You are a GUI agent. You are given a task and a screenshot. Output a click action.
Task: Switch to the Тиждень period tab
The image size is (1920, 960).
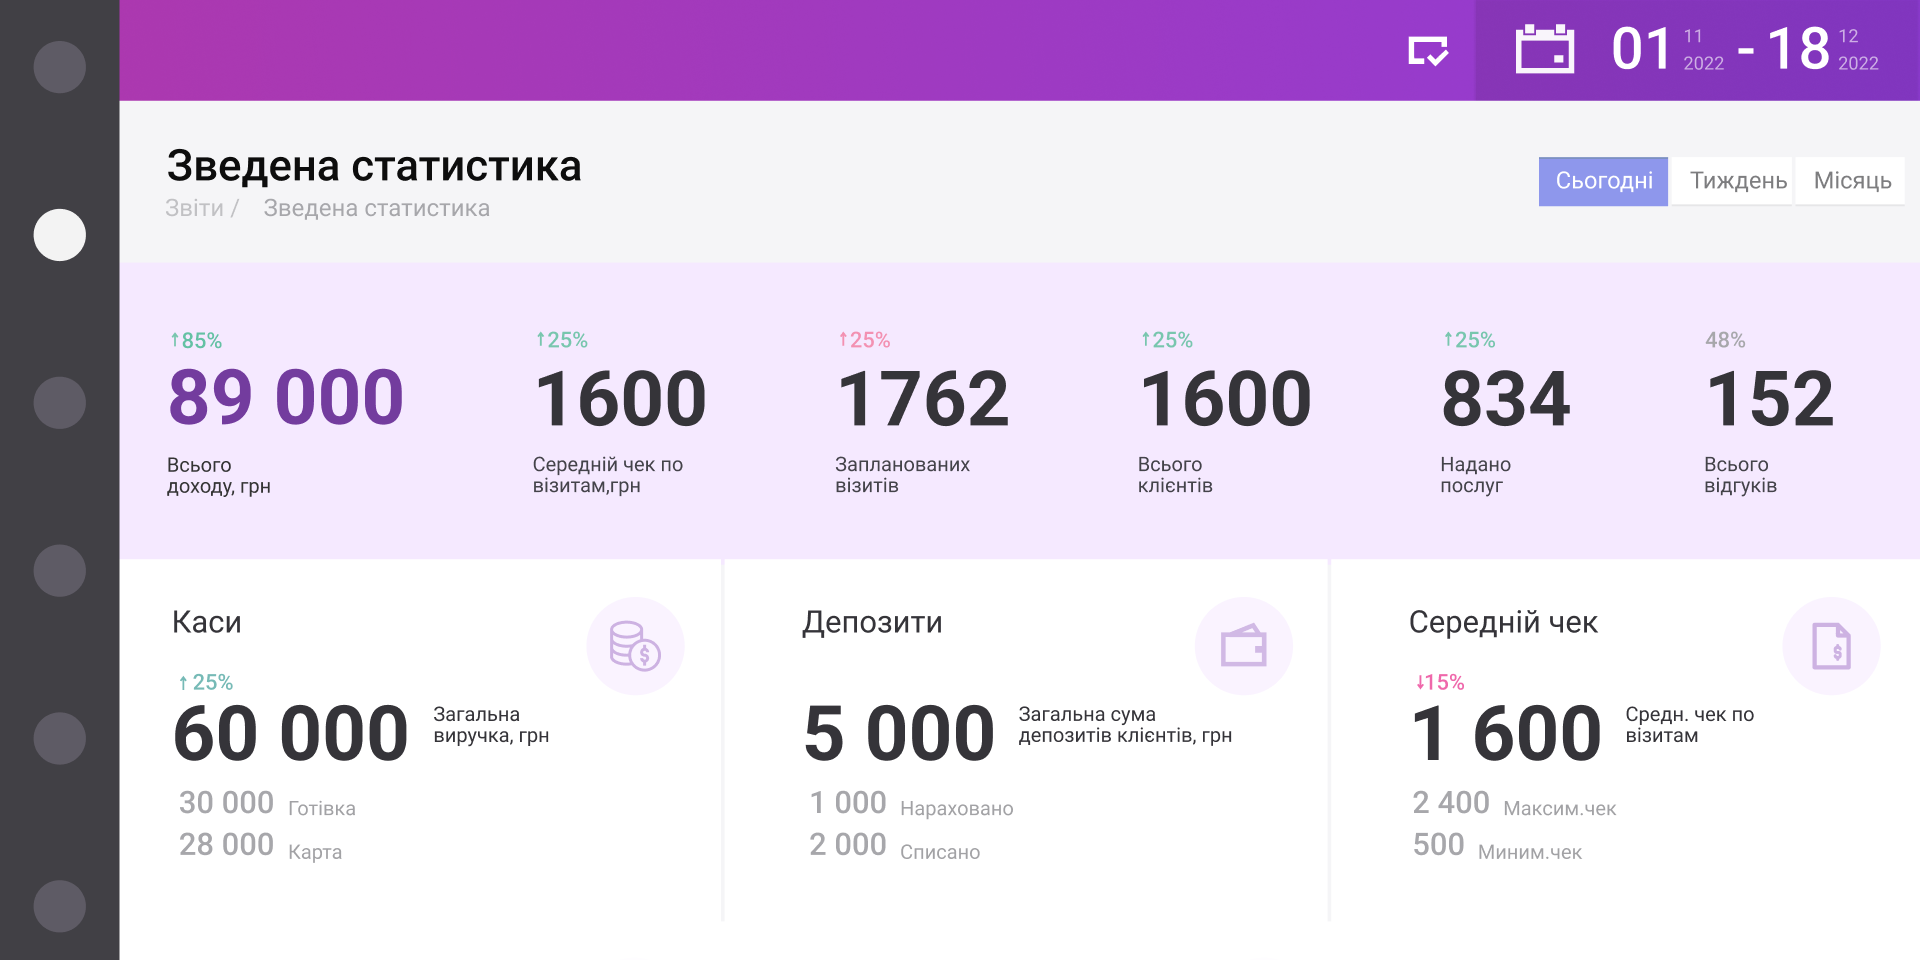click(x=1738, y=181)
